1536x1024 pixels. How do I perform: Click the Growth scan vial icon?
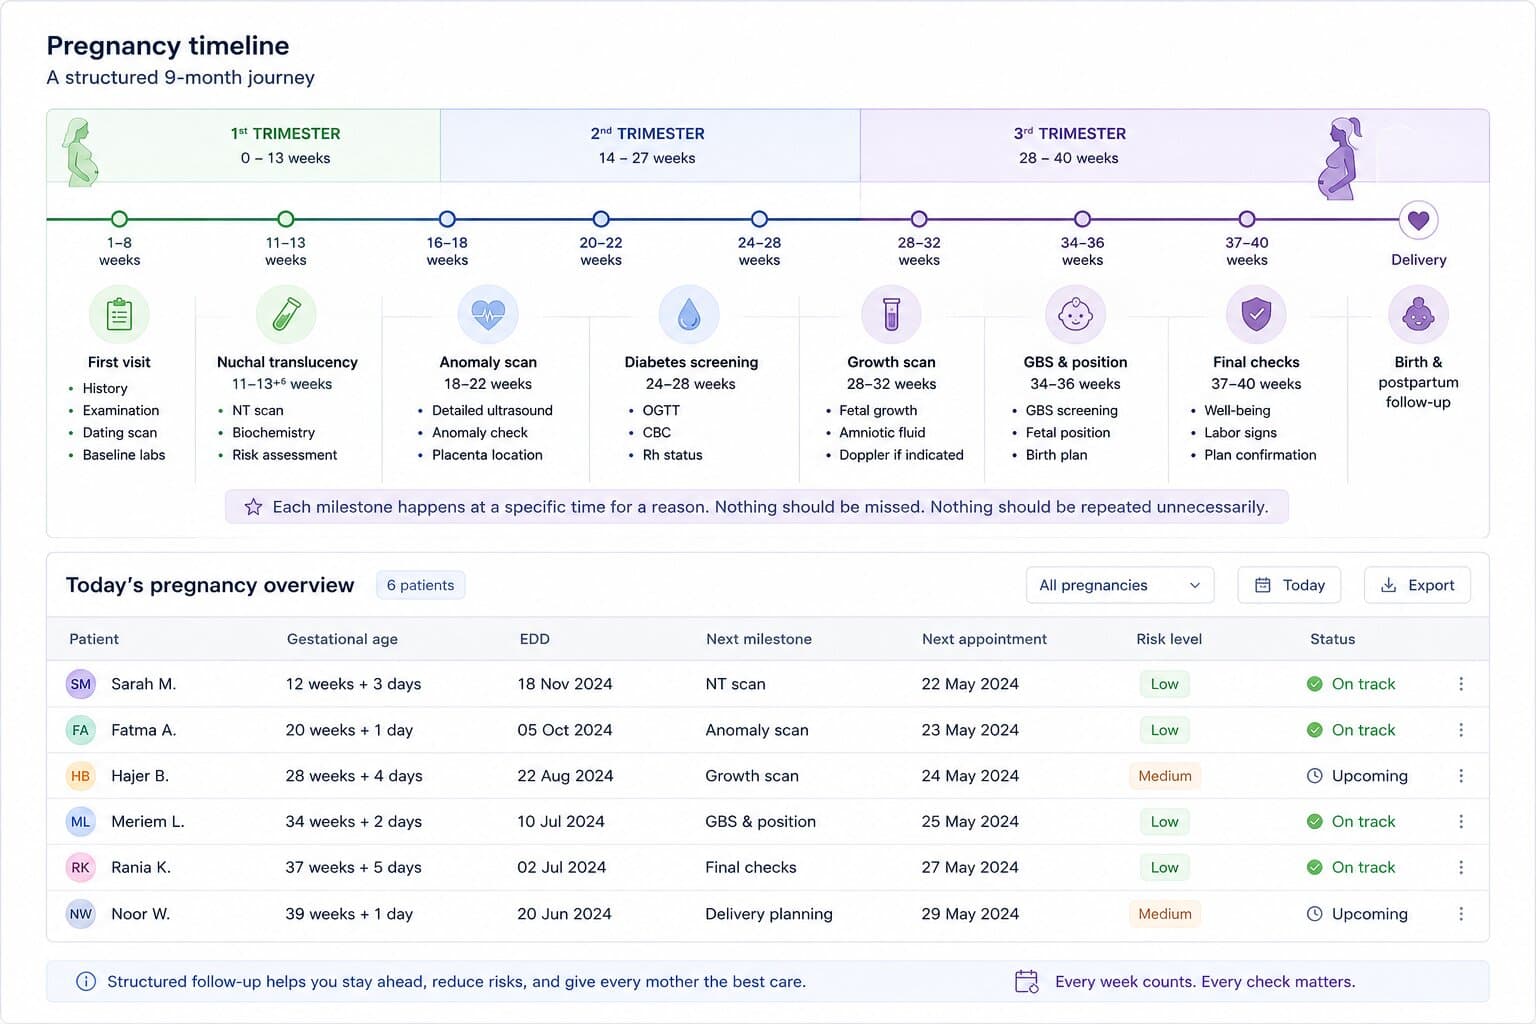pyautogui.click(x=891, y=314)
